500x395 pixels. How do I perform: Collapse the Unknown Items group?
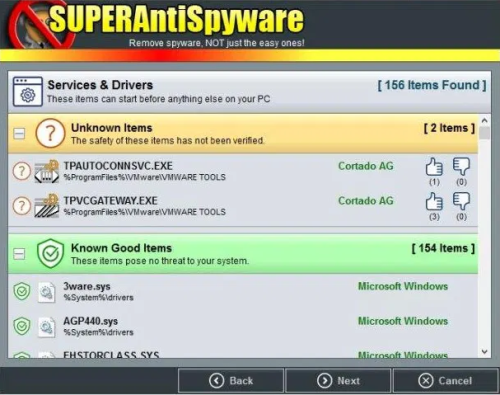(19, 134)
